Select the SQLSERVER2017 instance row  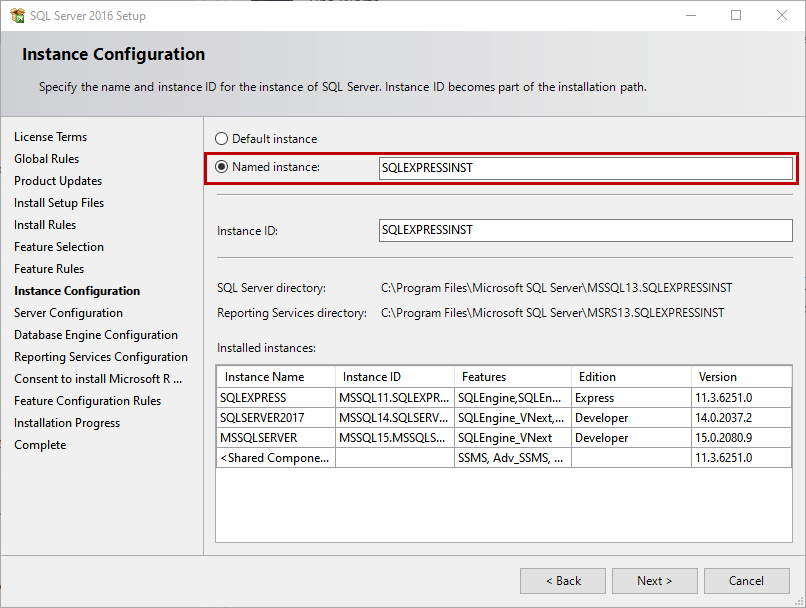point(276,418)
